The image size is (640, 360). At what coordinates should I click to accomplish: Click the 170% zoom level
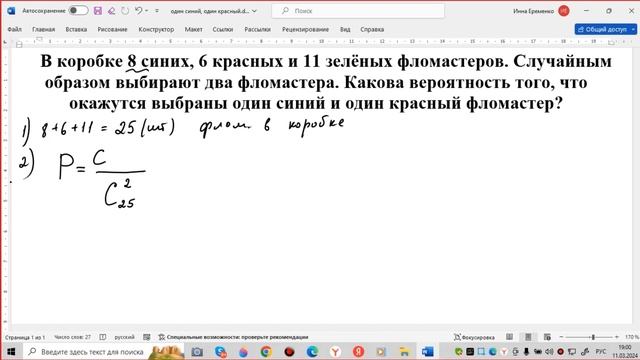(631, 337)
